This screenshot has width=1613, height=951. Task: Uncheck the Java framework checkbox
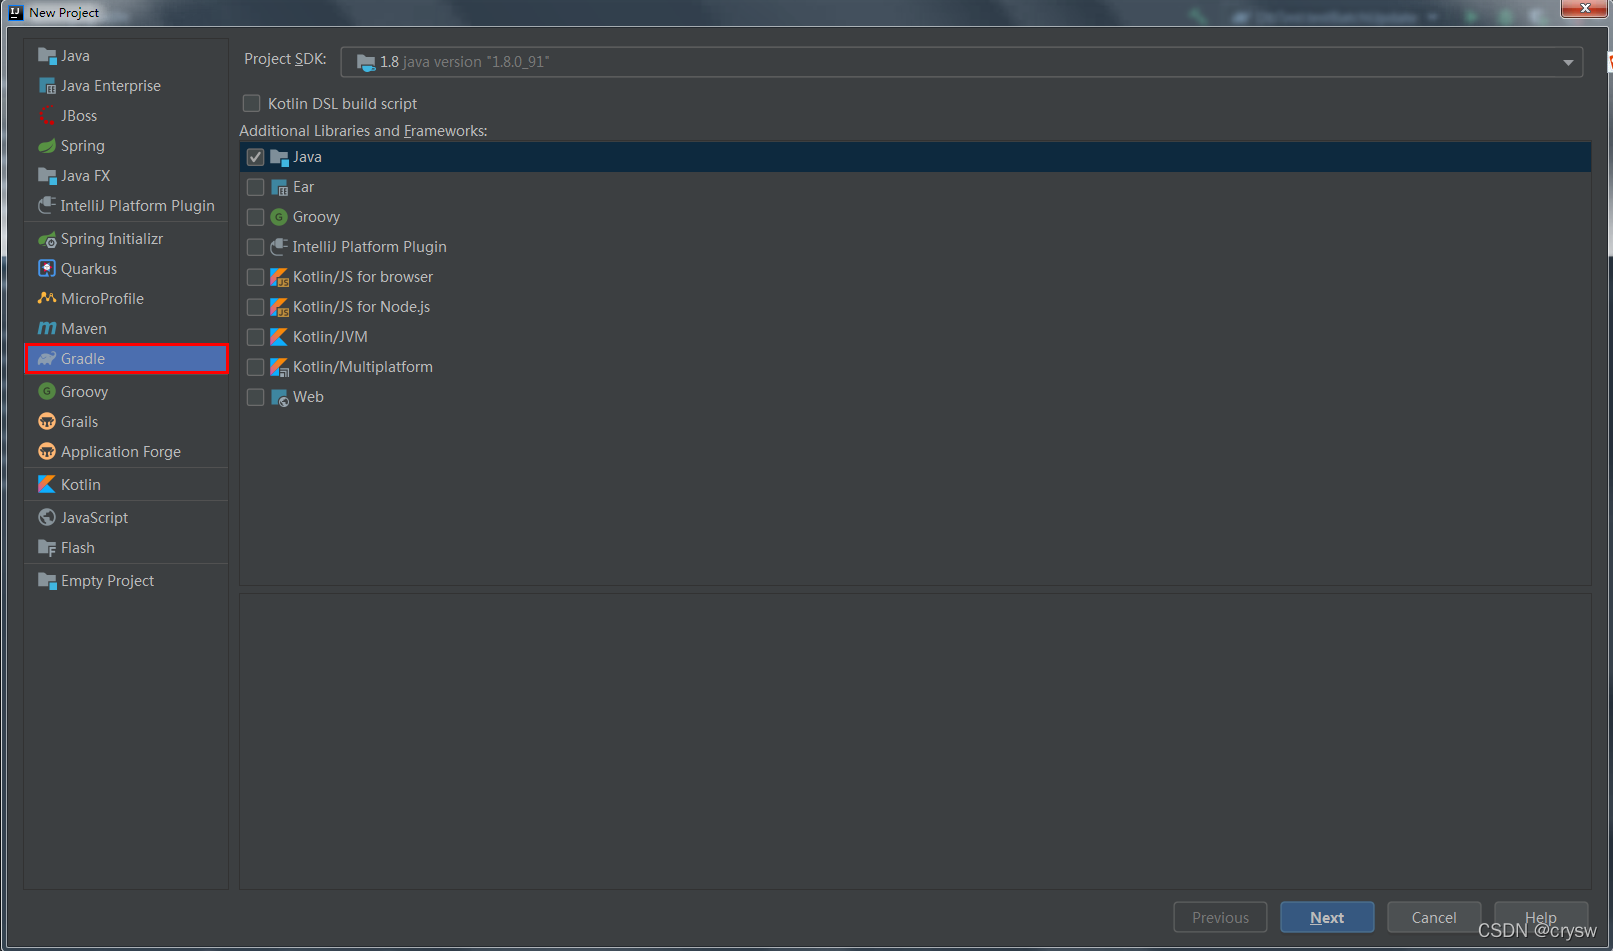point(256,157)
